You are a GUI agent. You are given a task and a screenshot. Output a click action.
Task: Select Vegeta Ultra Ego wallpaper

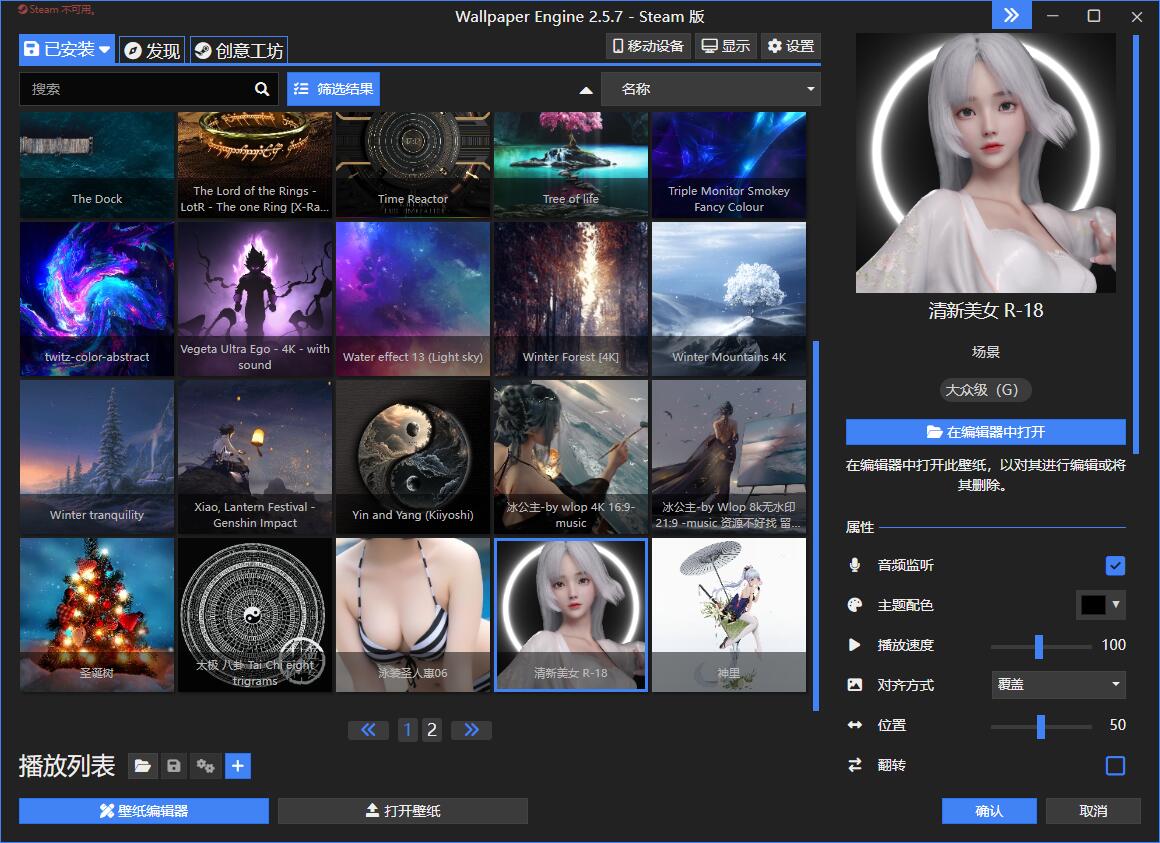coord(255,299)
